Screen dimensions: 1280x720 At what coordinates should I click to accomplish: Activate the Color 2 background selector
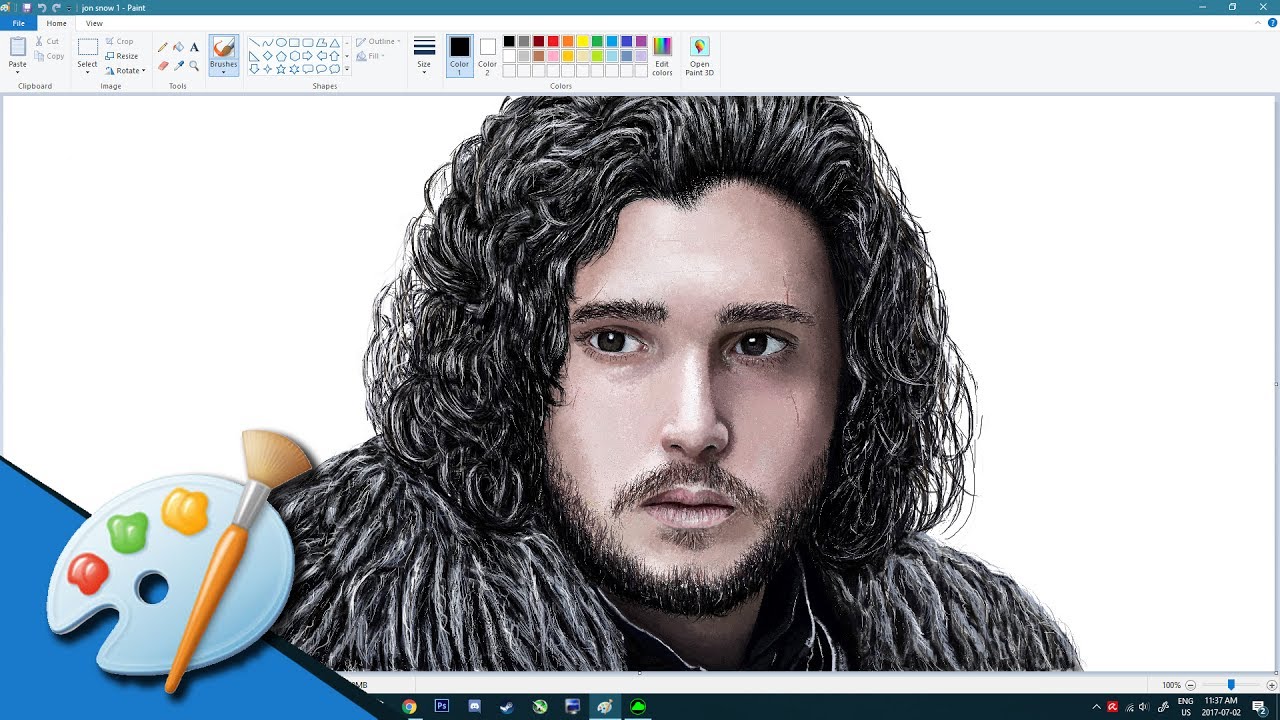pyautogui.click(x=487, y=55)
